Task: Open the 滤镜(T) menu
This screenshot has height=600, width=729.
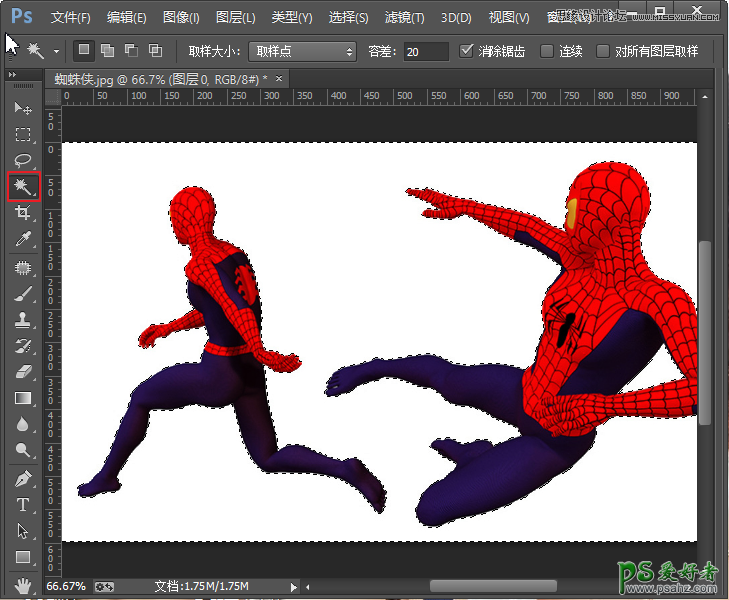Action: coord(404,18)
